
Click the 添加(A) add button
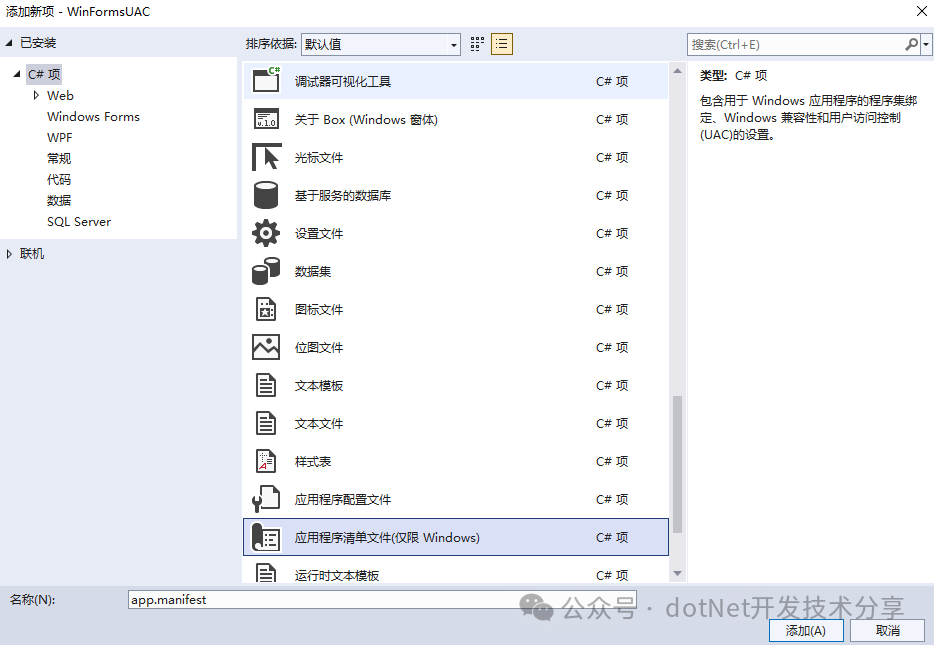click(x=806, y=630)
